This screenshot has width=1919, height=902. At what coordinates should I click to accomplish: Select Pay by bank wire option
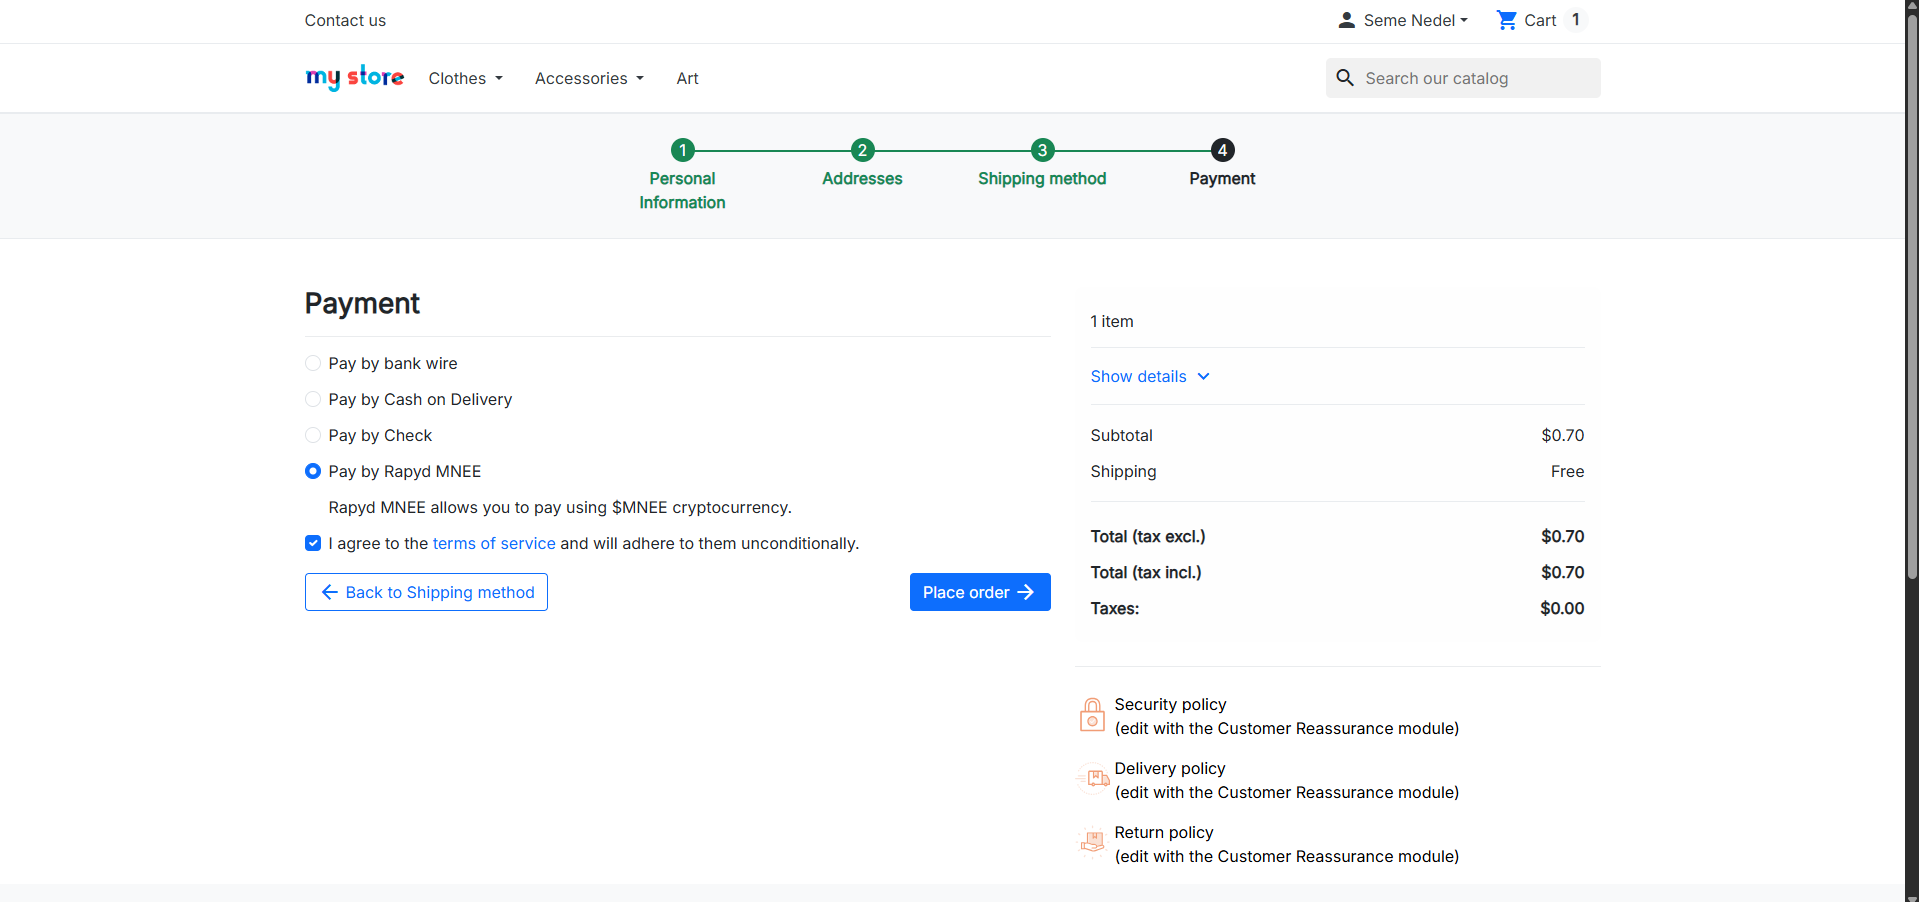313,363
